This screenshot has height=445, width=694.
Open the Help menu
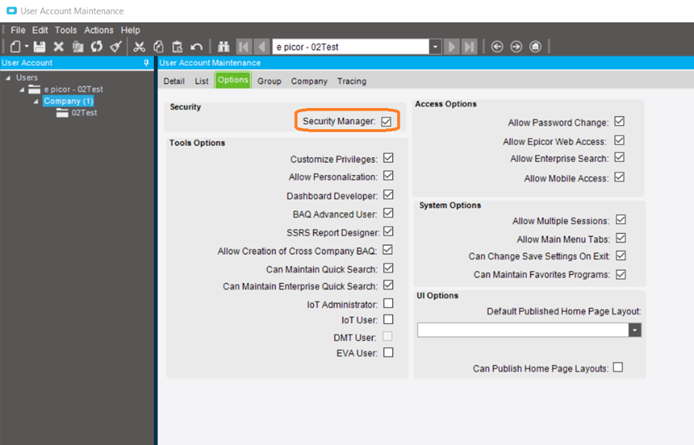click(131, 30)
